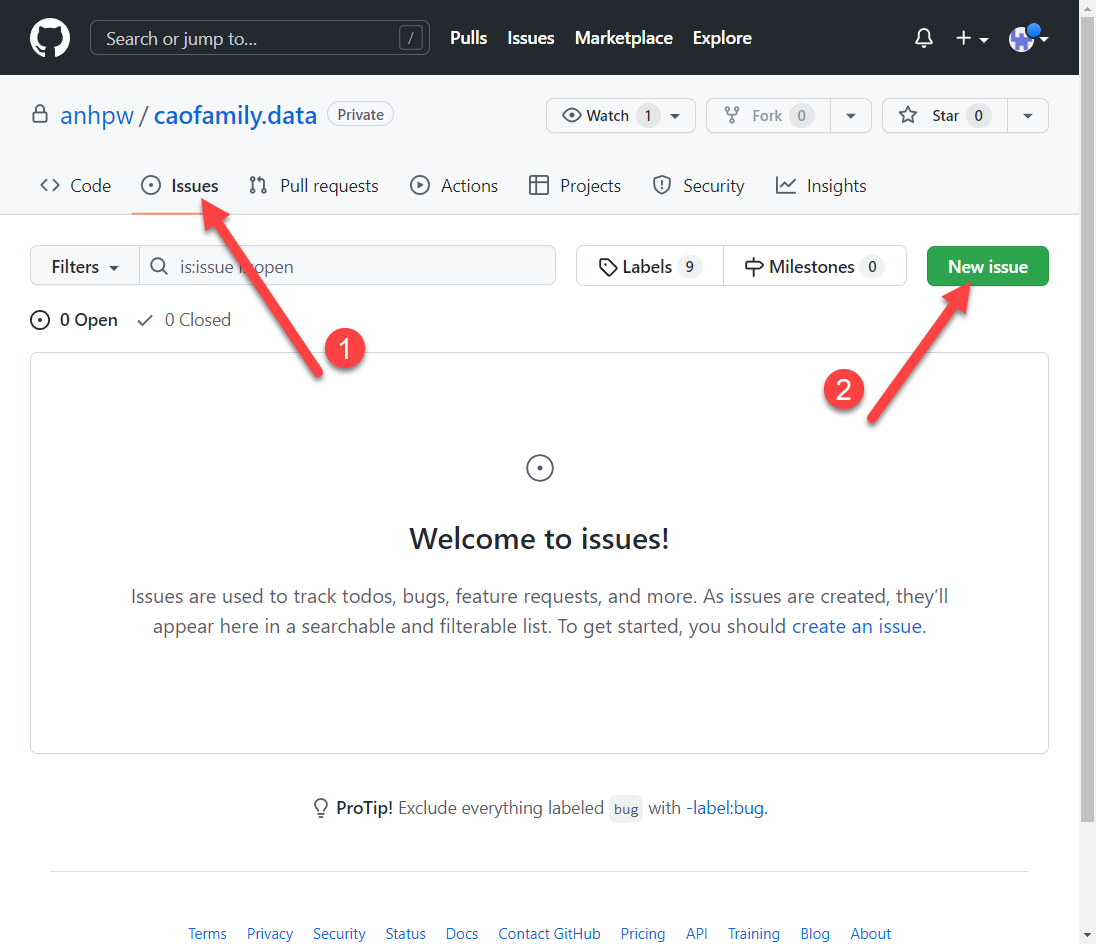Expand the Filters dropdown
The height and width of the screenshot is (944, 1096).
point(85,267)
